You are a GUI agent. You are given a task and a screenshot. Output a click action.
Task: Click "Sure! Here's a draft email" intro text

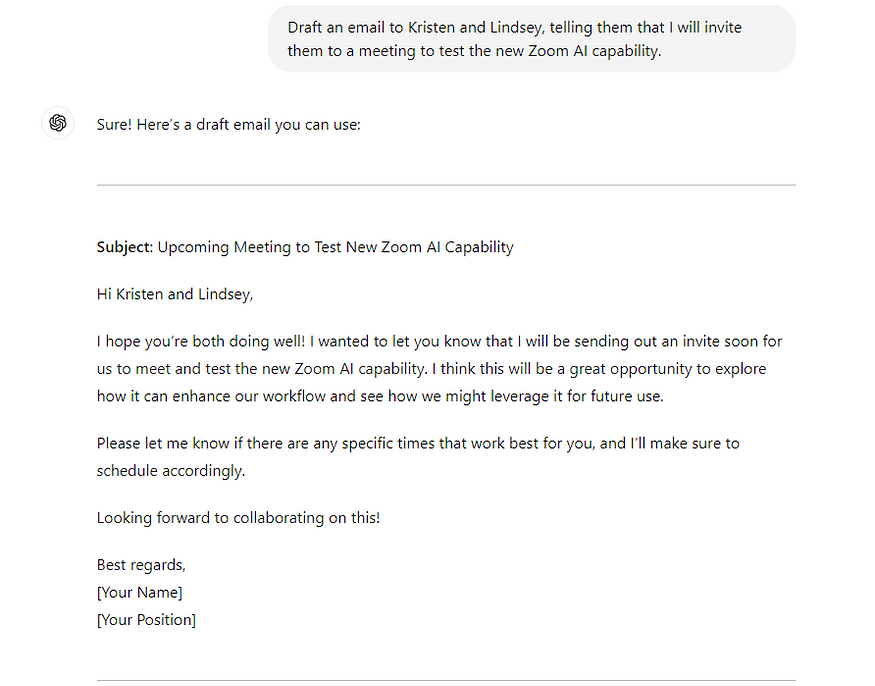pos(228,124)
